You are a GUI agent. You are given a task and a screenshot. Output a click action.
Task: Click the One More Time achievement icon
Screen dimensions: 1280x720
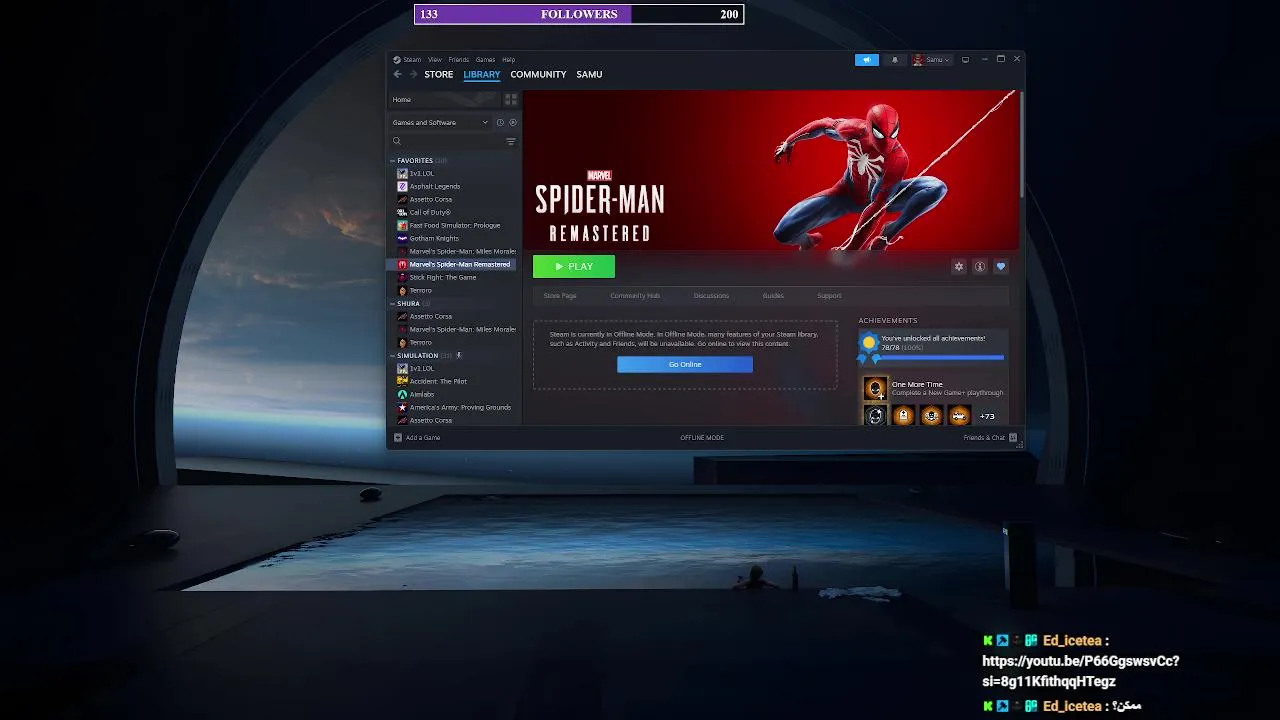click(875, 388)
